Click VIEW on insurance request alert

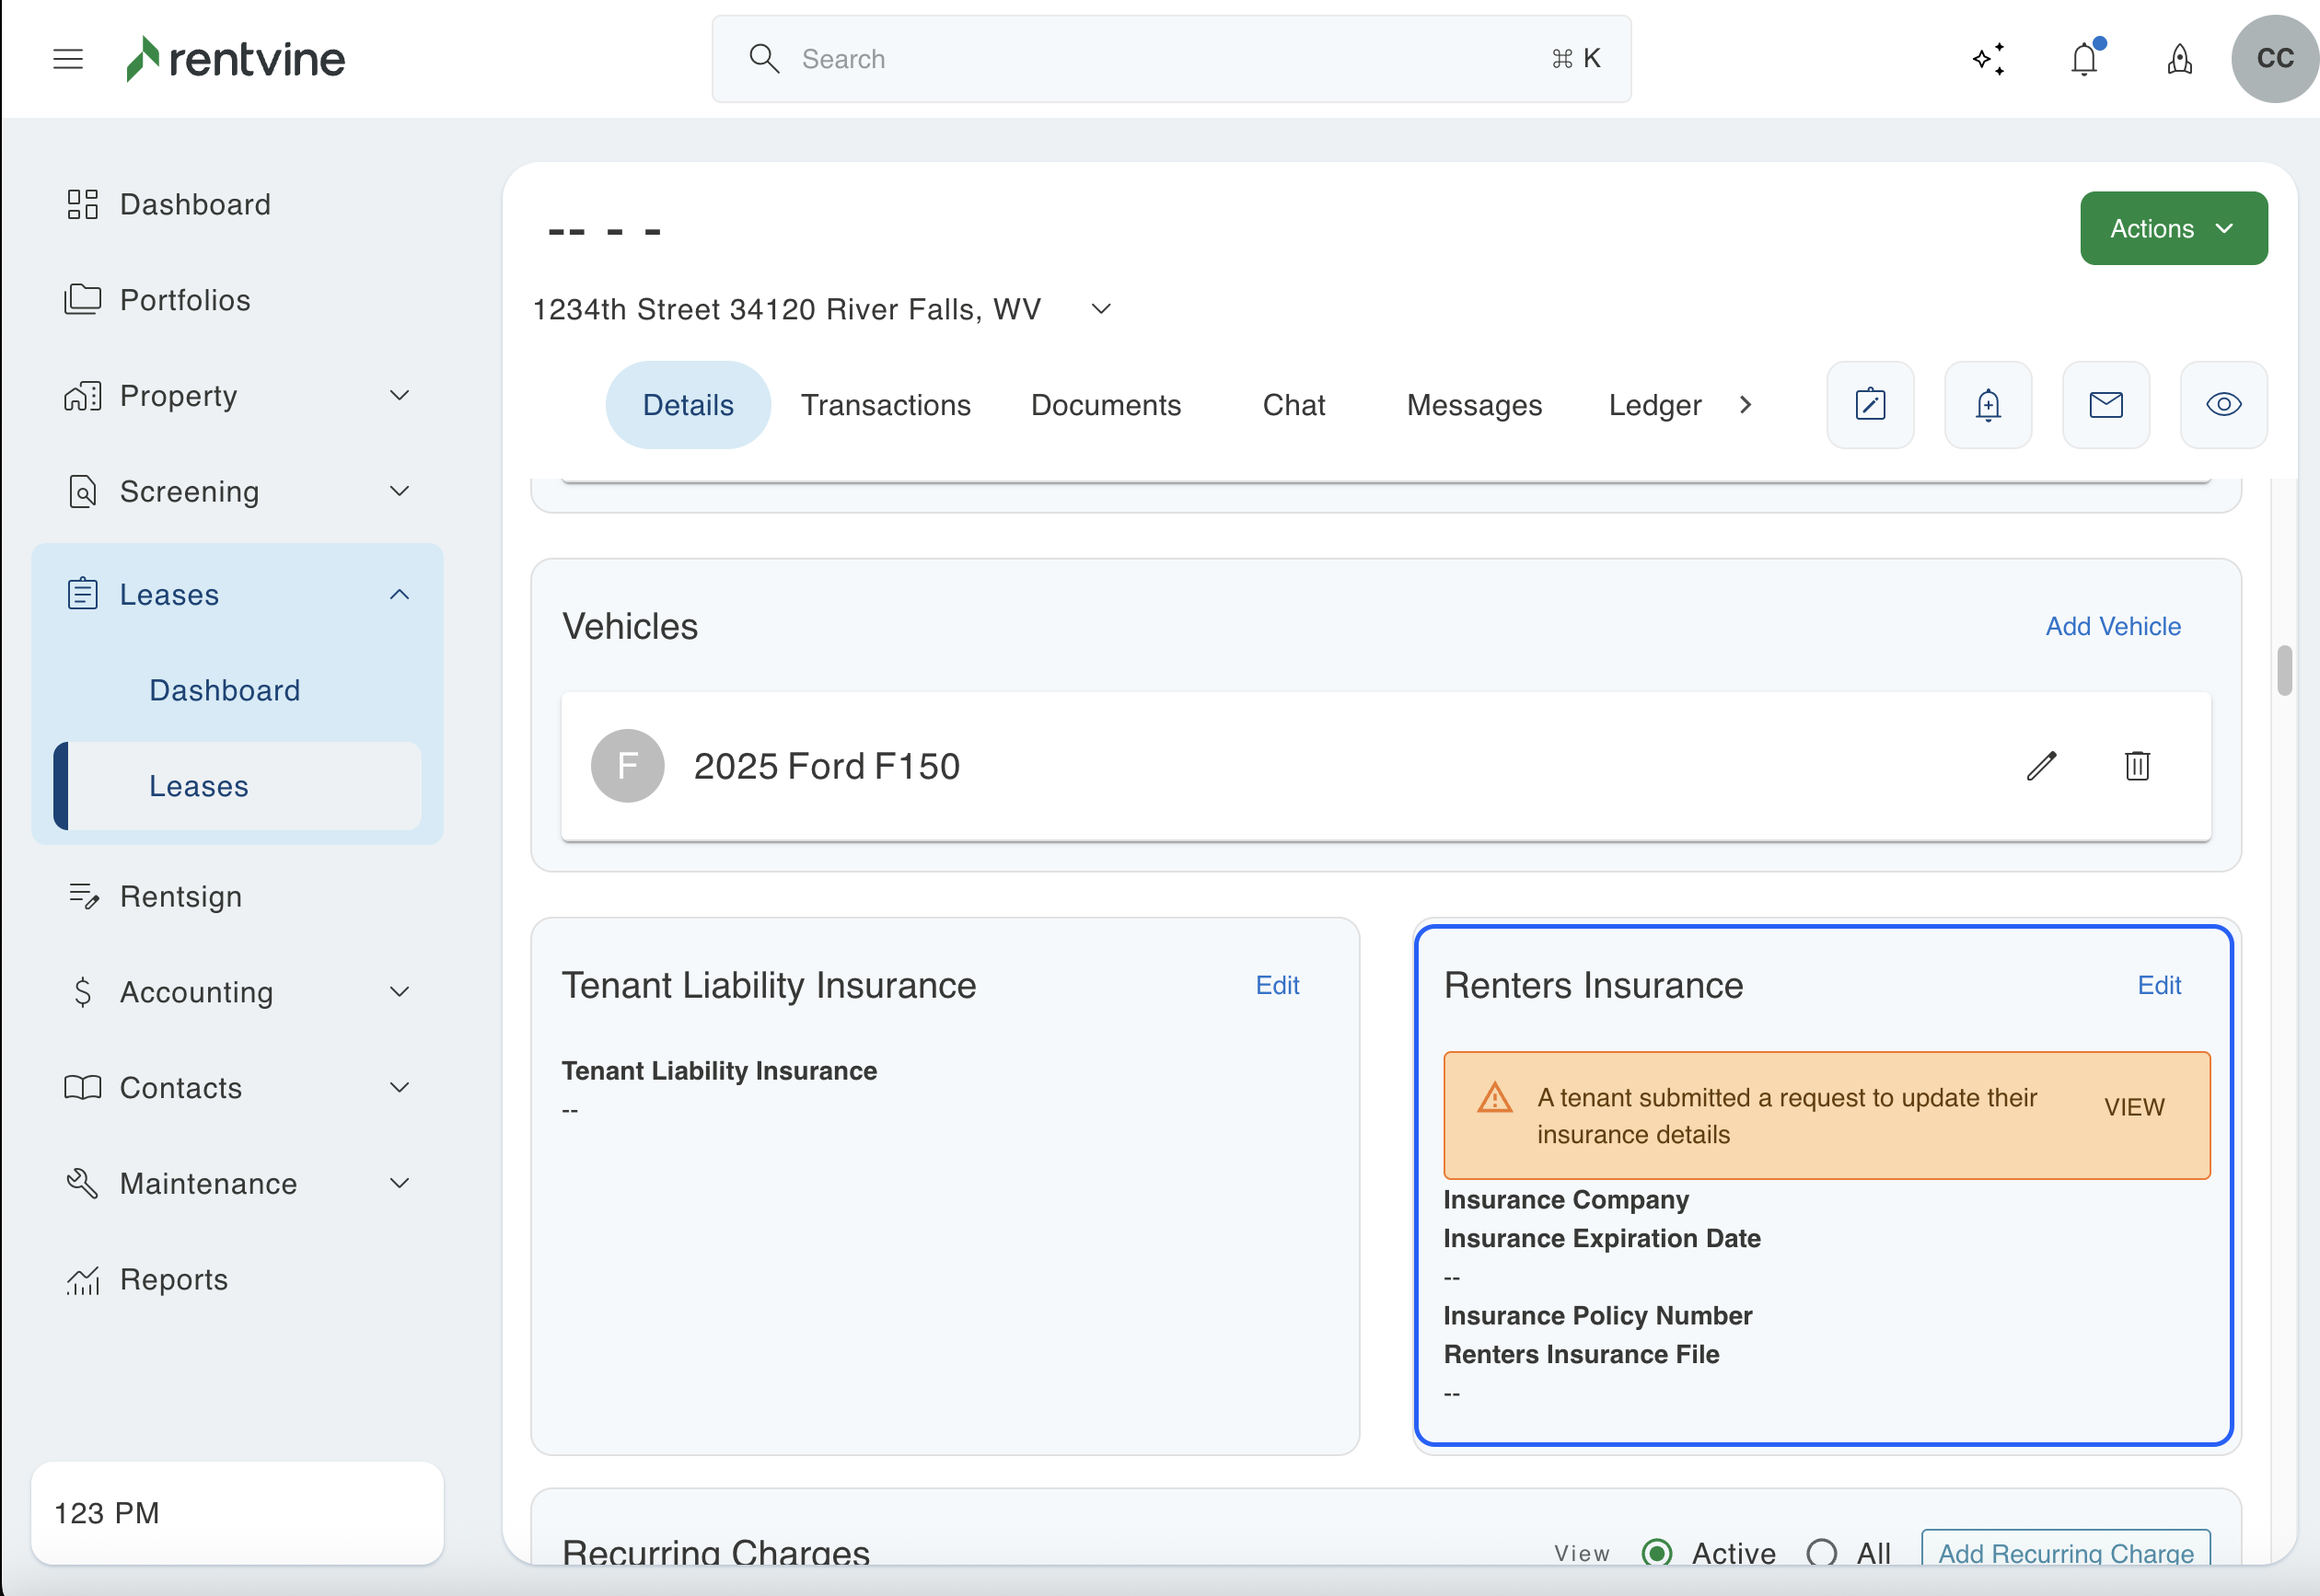(2133, 1107)
